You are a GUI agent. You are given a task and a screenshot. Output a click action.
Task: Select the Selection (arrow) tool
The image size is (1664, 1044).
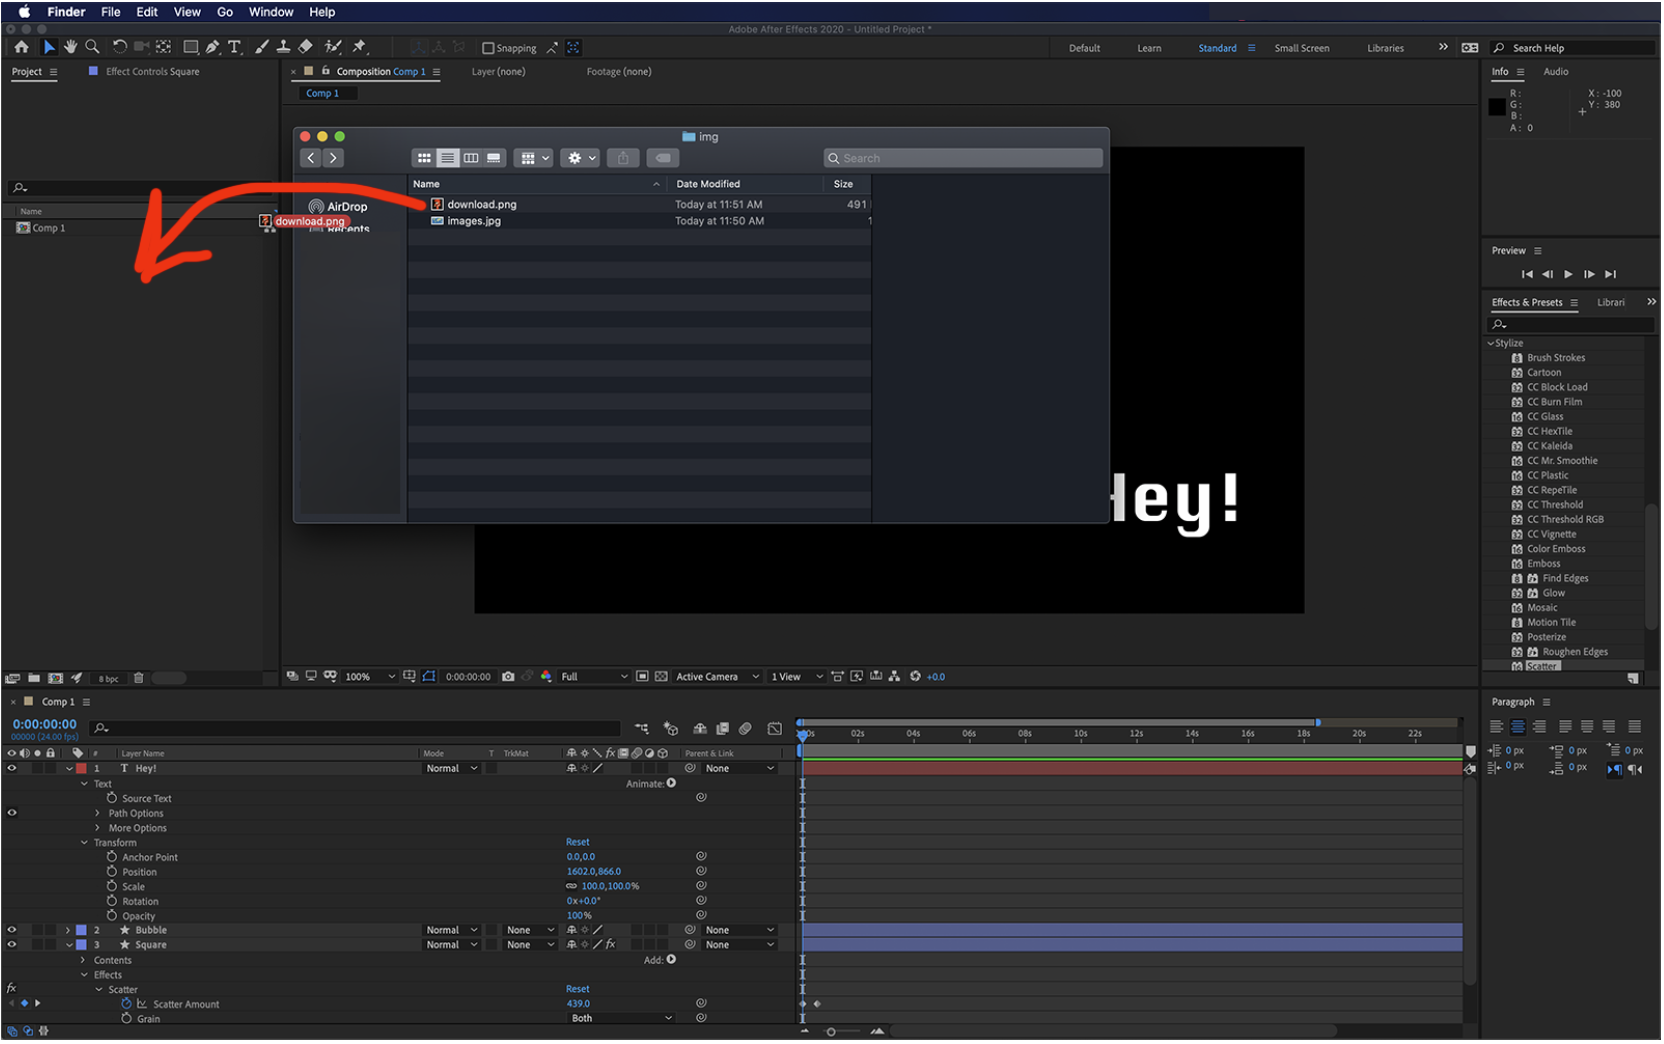coord(49,47)
